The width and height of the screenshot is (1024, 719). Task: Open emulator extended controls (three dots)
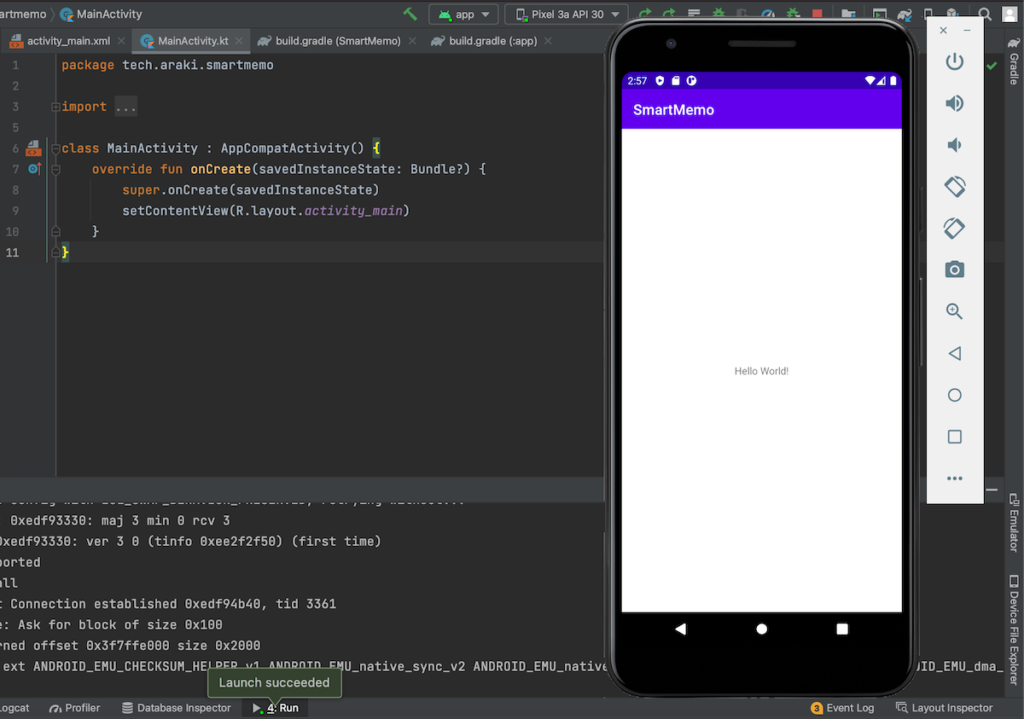click(x=954, y=478)
